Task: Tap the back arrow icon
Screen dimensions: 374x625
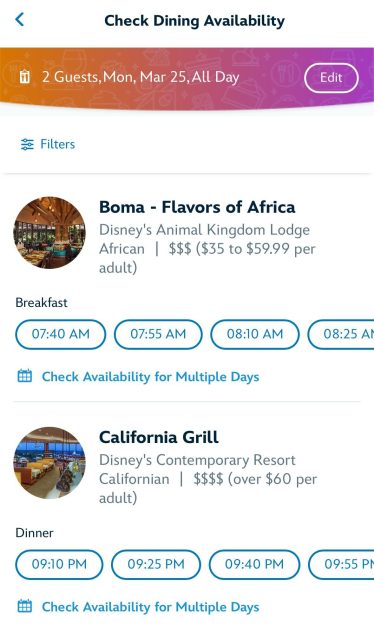Action: 20,19
